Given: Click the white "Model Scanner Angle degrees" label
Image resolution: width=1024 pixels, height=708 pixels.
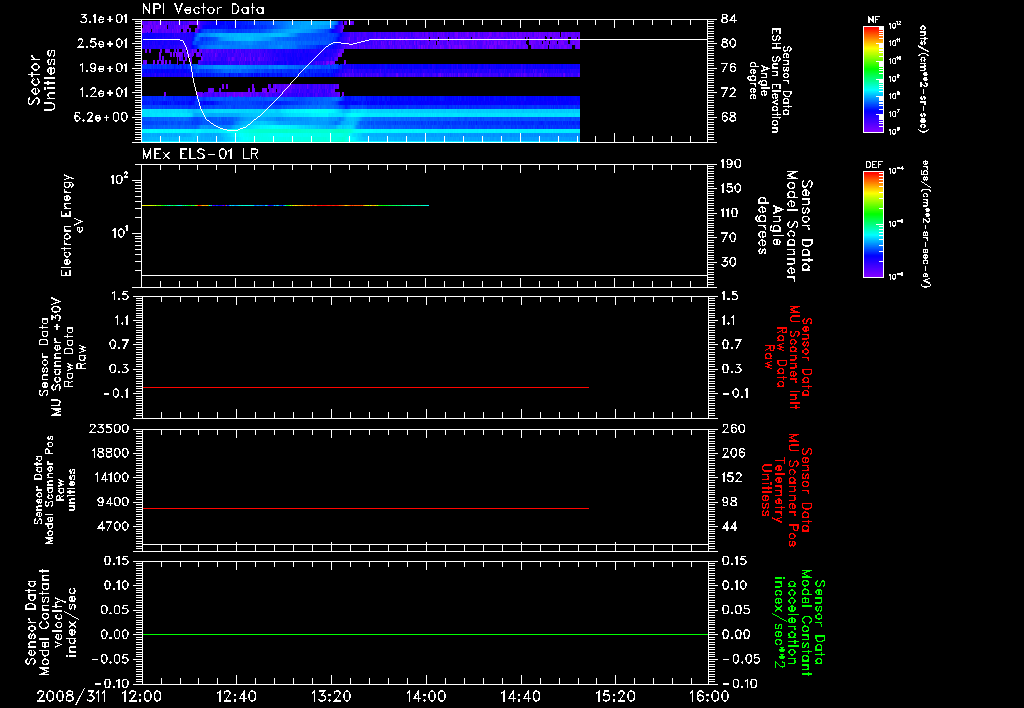Looking at the screenshot, I should coord(784,226).
